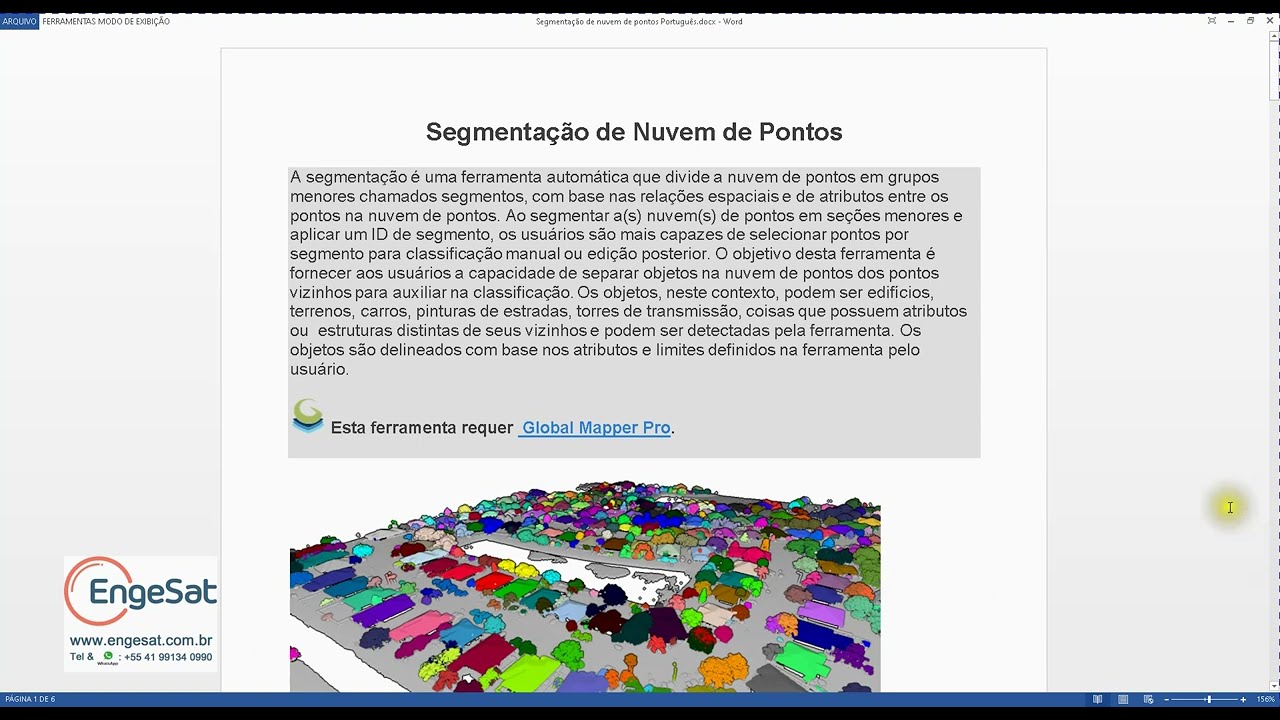Click the vertical scrollbar up arrow
This screenshot has height=720, width=1280.
[x=1273, y=36]
